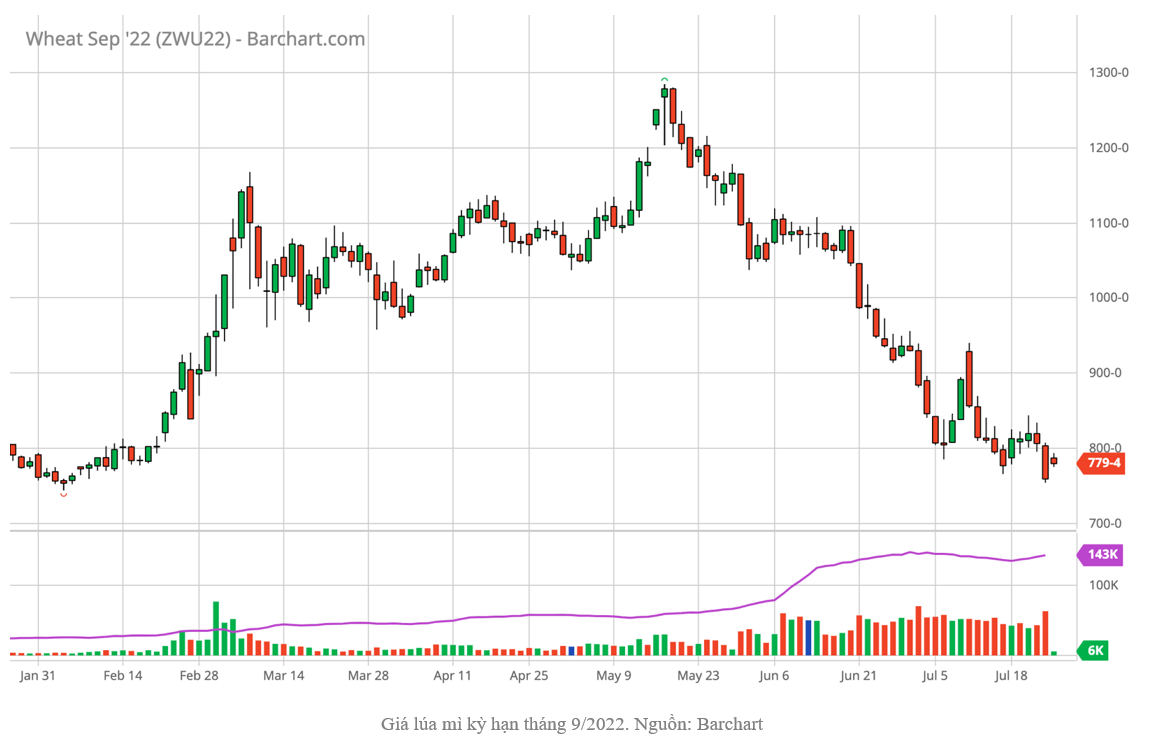Screen dimensions: 1176x749
Task: Click the green 6K volume tag
Action: [1094, 651]
